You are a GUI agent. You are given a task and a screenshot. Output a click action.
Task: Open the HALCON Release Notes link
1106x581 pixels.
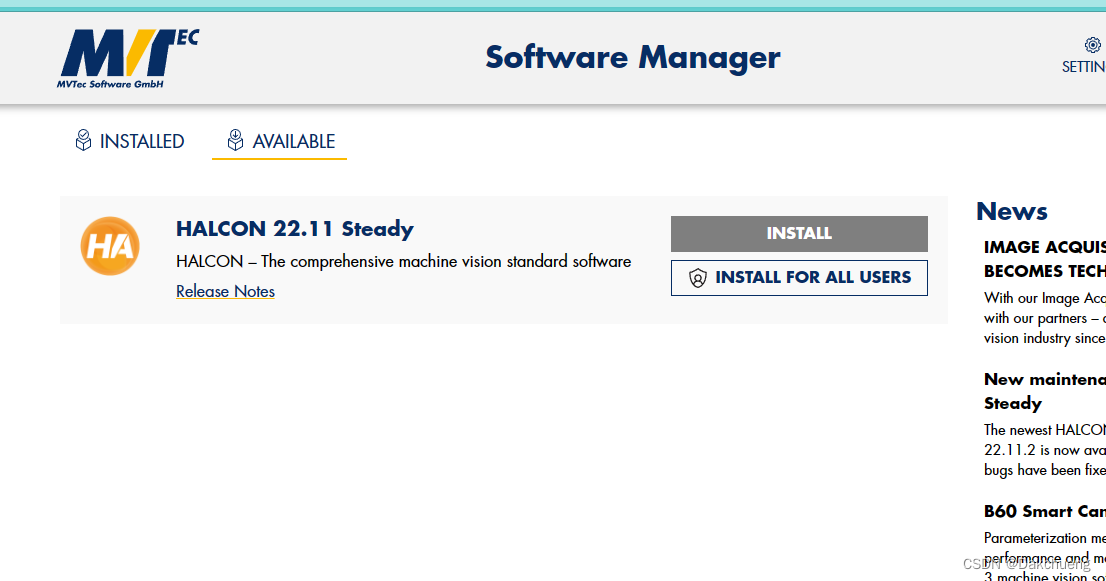pyautogui.click(x=225, y=291)
